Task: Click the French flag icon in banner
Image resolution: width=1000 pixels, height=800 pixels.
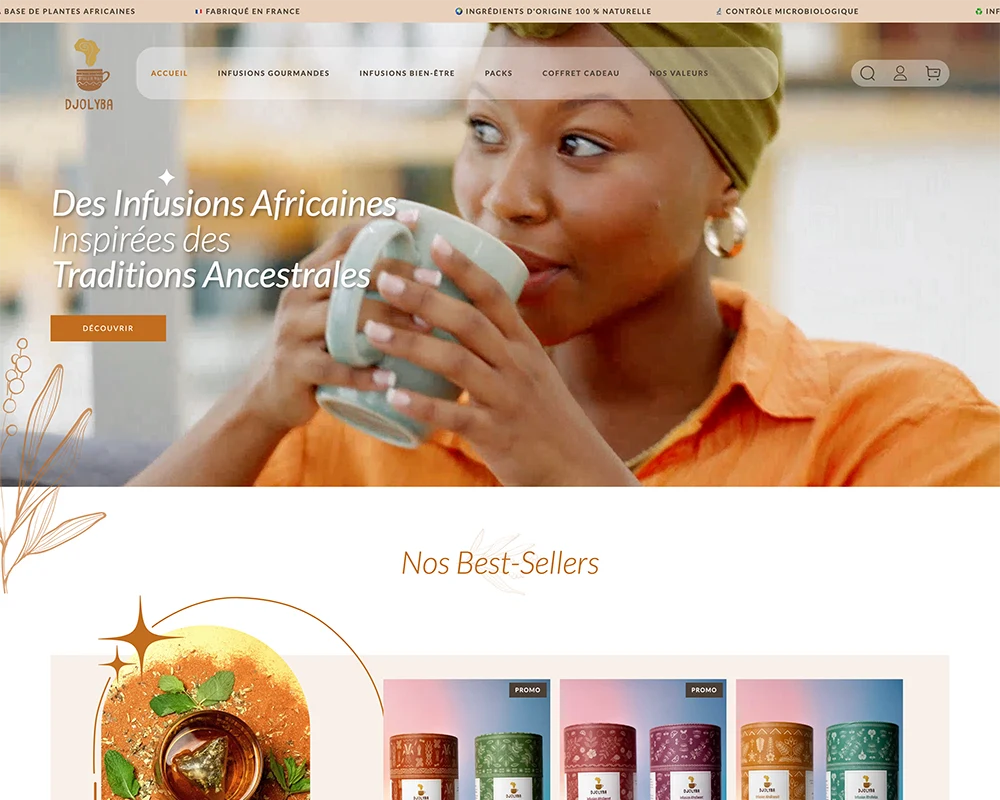Action: coord(198,11)
